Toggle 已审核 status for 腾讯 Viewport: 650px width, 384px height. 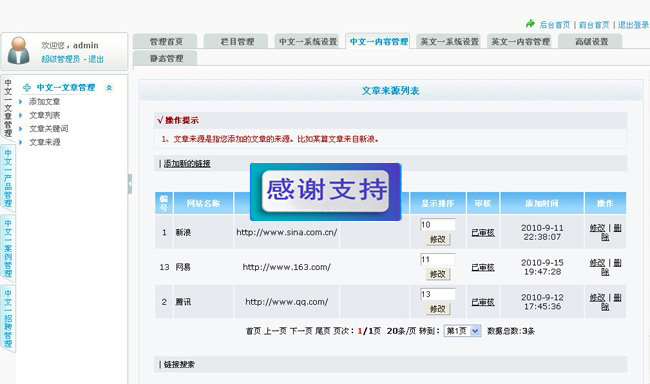[483, 302]
